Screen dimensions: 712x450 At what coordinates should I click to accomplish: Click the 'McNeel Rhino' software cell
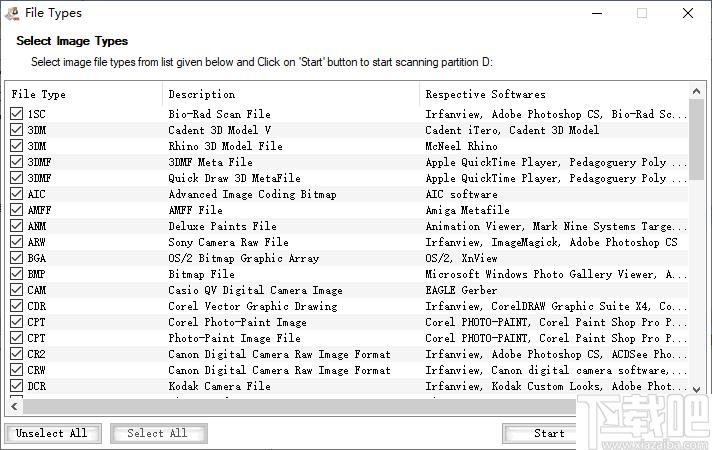tap(461, 146)
